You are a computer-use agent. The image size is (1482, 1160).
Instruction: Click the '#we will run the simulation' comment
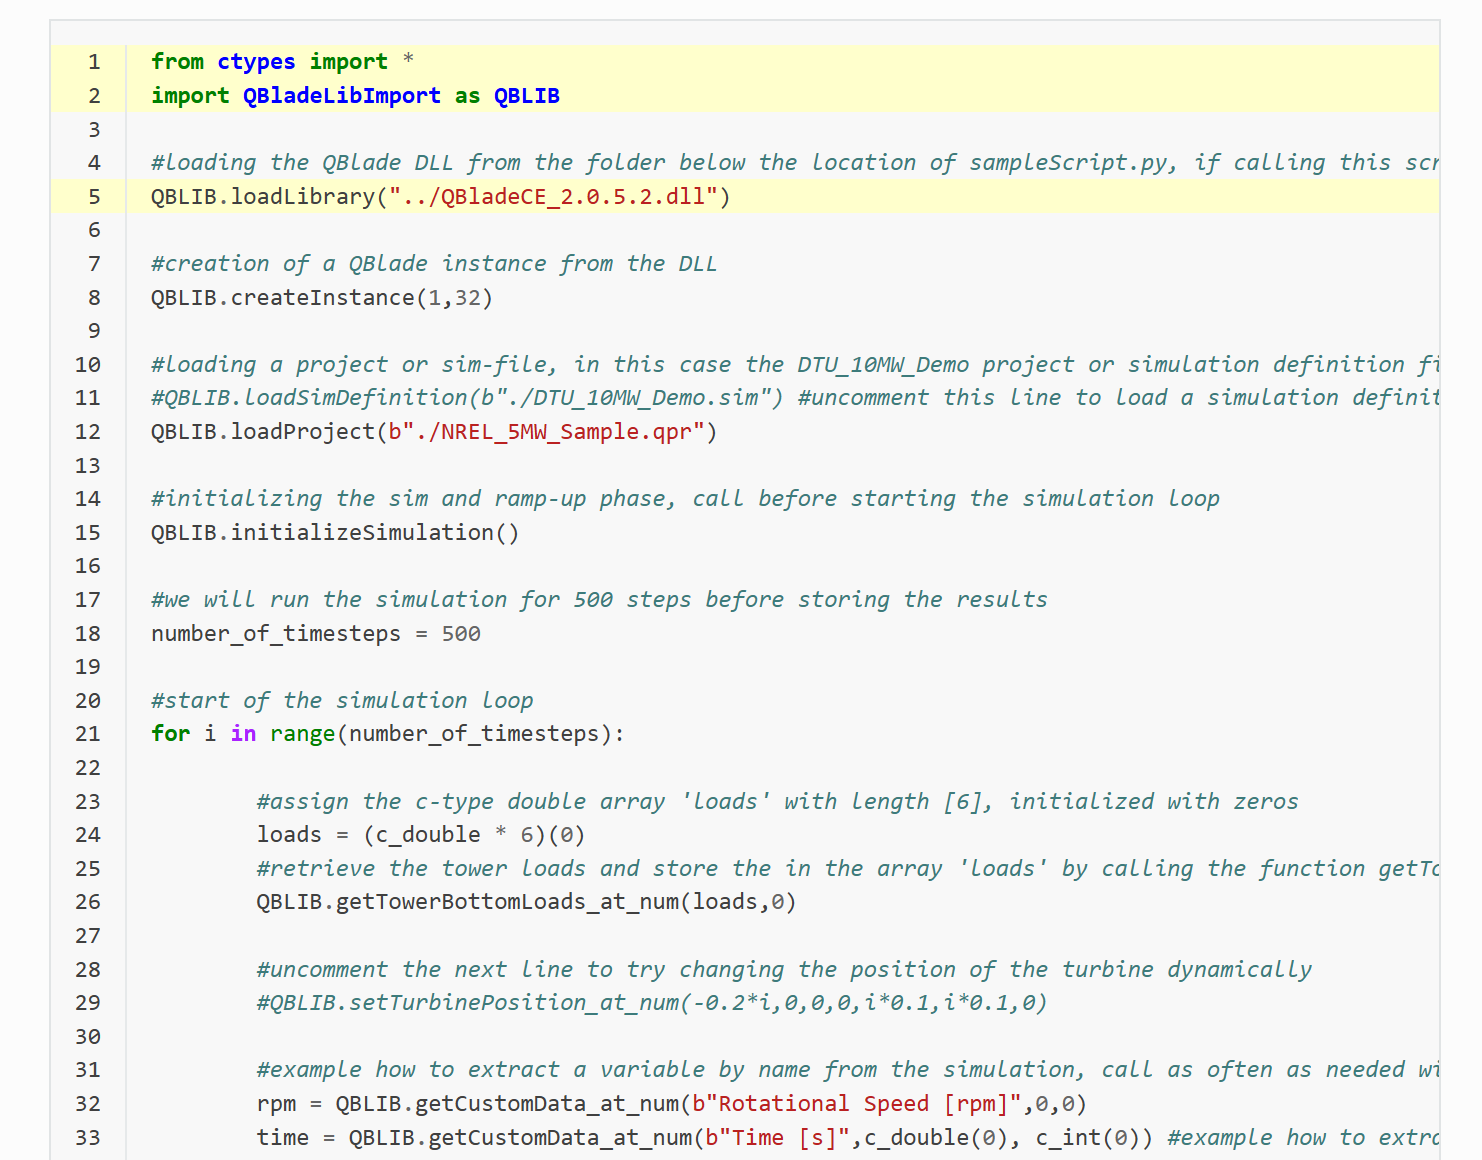point(599,600)
